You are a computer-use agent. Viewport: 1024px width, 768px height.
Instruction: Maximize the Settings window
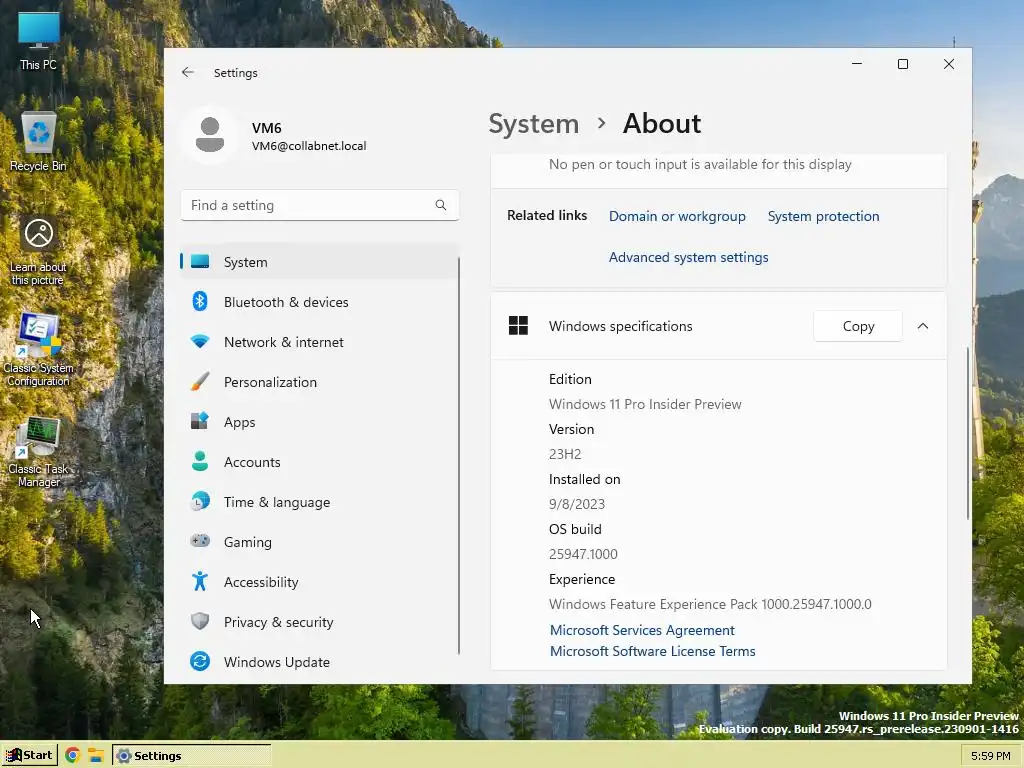point(903,64)
